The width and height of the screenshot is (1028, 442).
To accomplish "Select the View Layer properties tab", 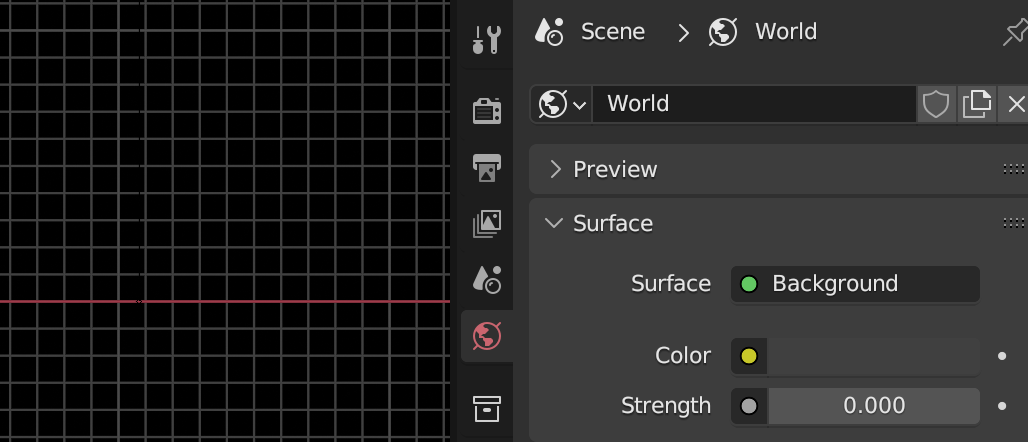I will tap(487, 224).
